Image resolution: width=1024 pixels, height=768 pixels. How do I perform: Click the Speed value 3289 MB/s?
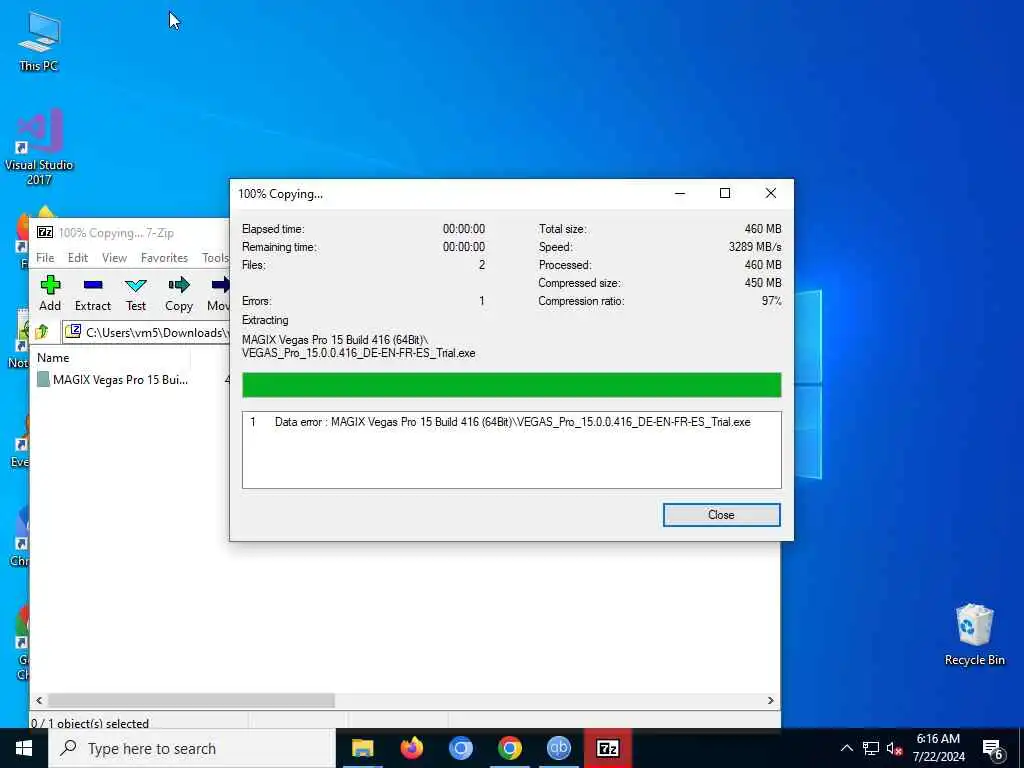point(755,247)
